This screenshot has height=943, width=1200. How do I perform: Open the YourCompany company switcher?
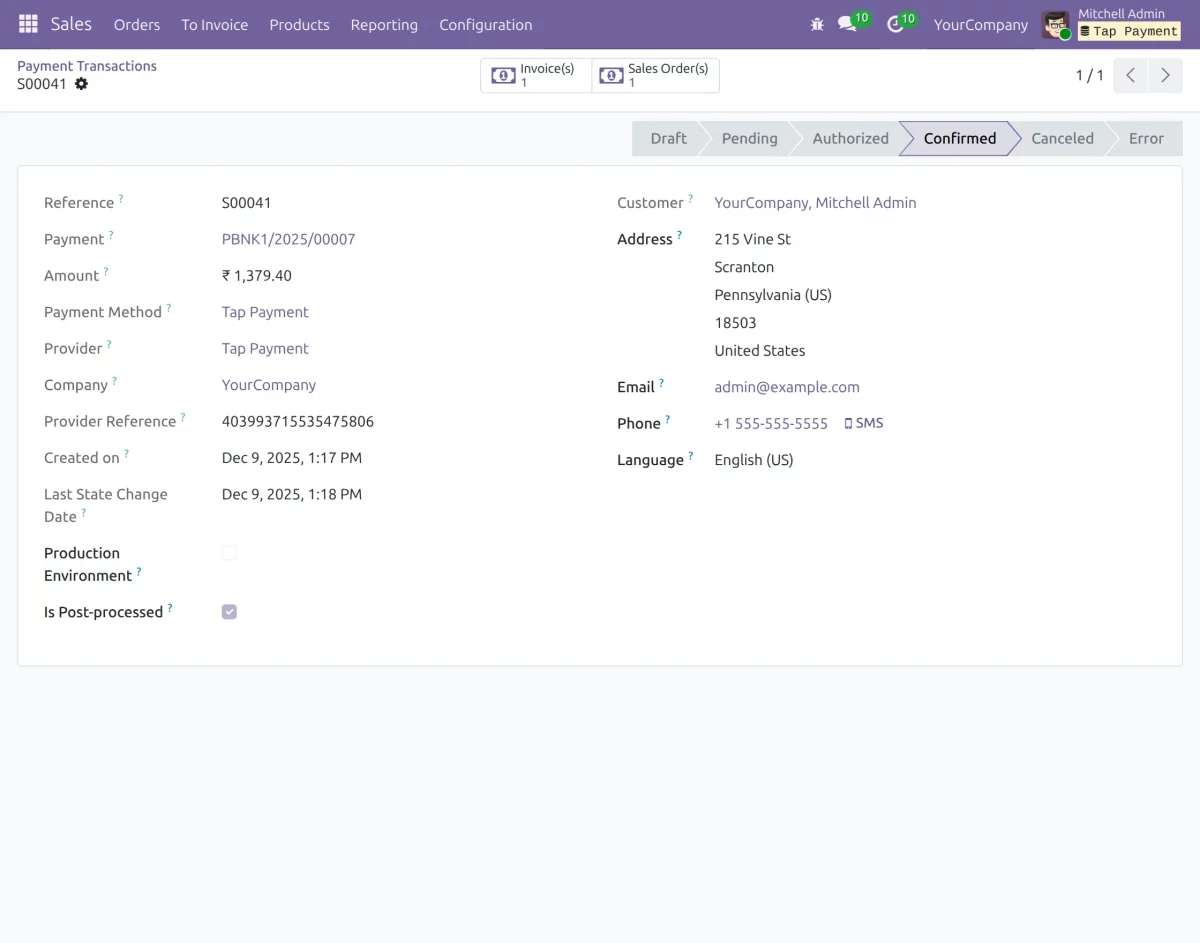[x=980, y=24]
